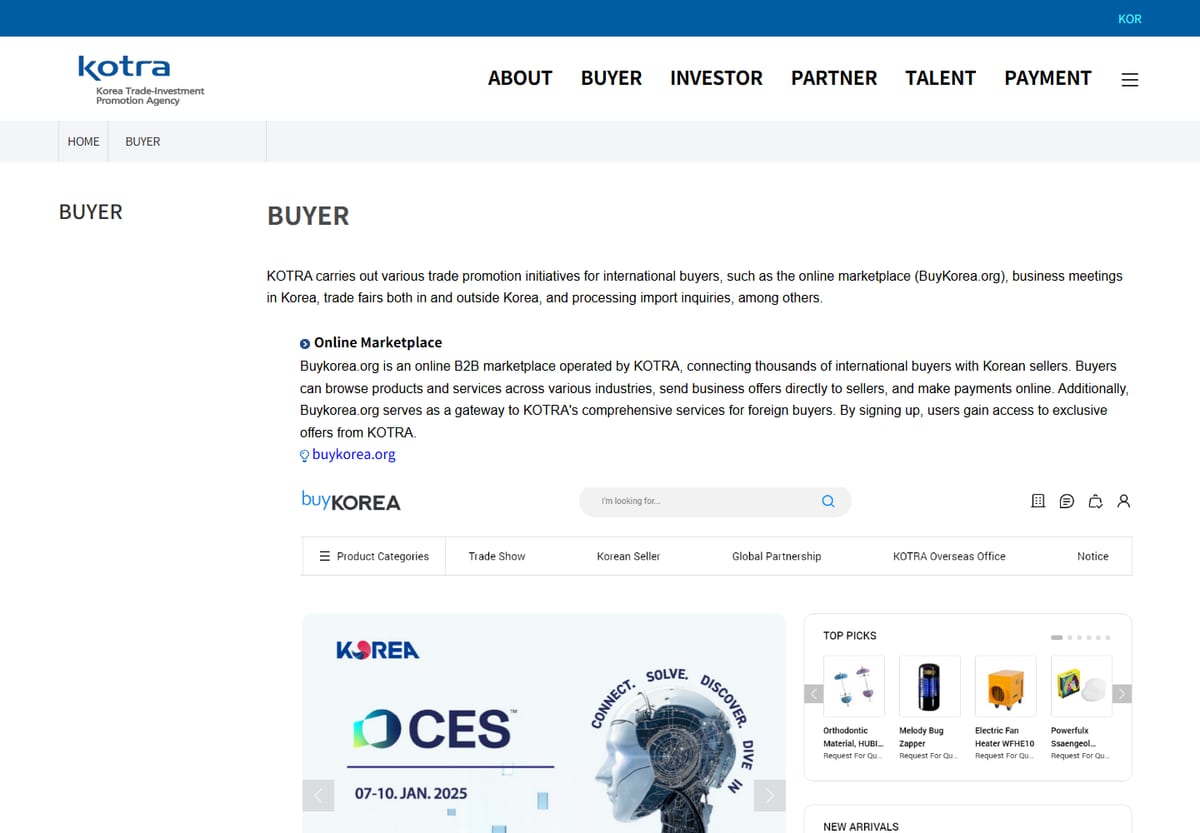The height and width of the screenshot is (833, 1200).
Task: Click BUYER in the breadcrumb
Action: click(x=143, y=142)
